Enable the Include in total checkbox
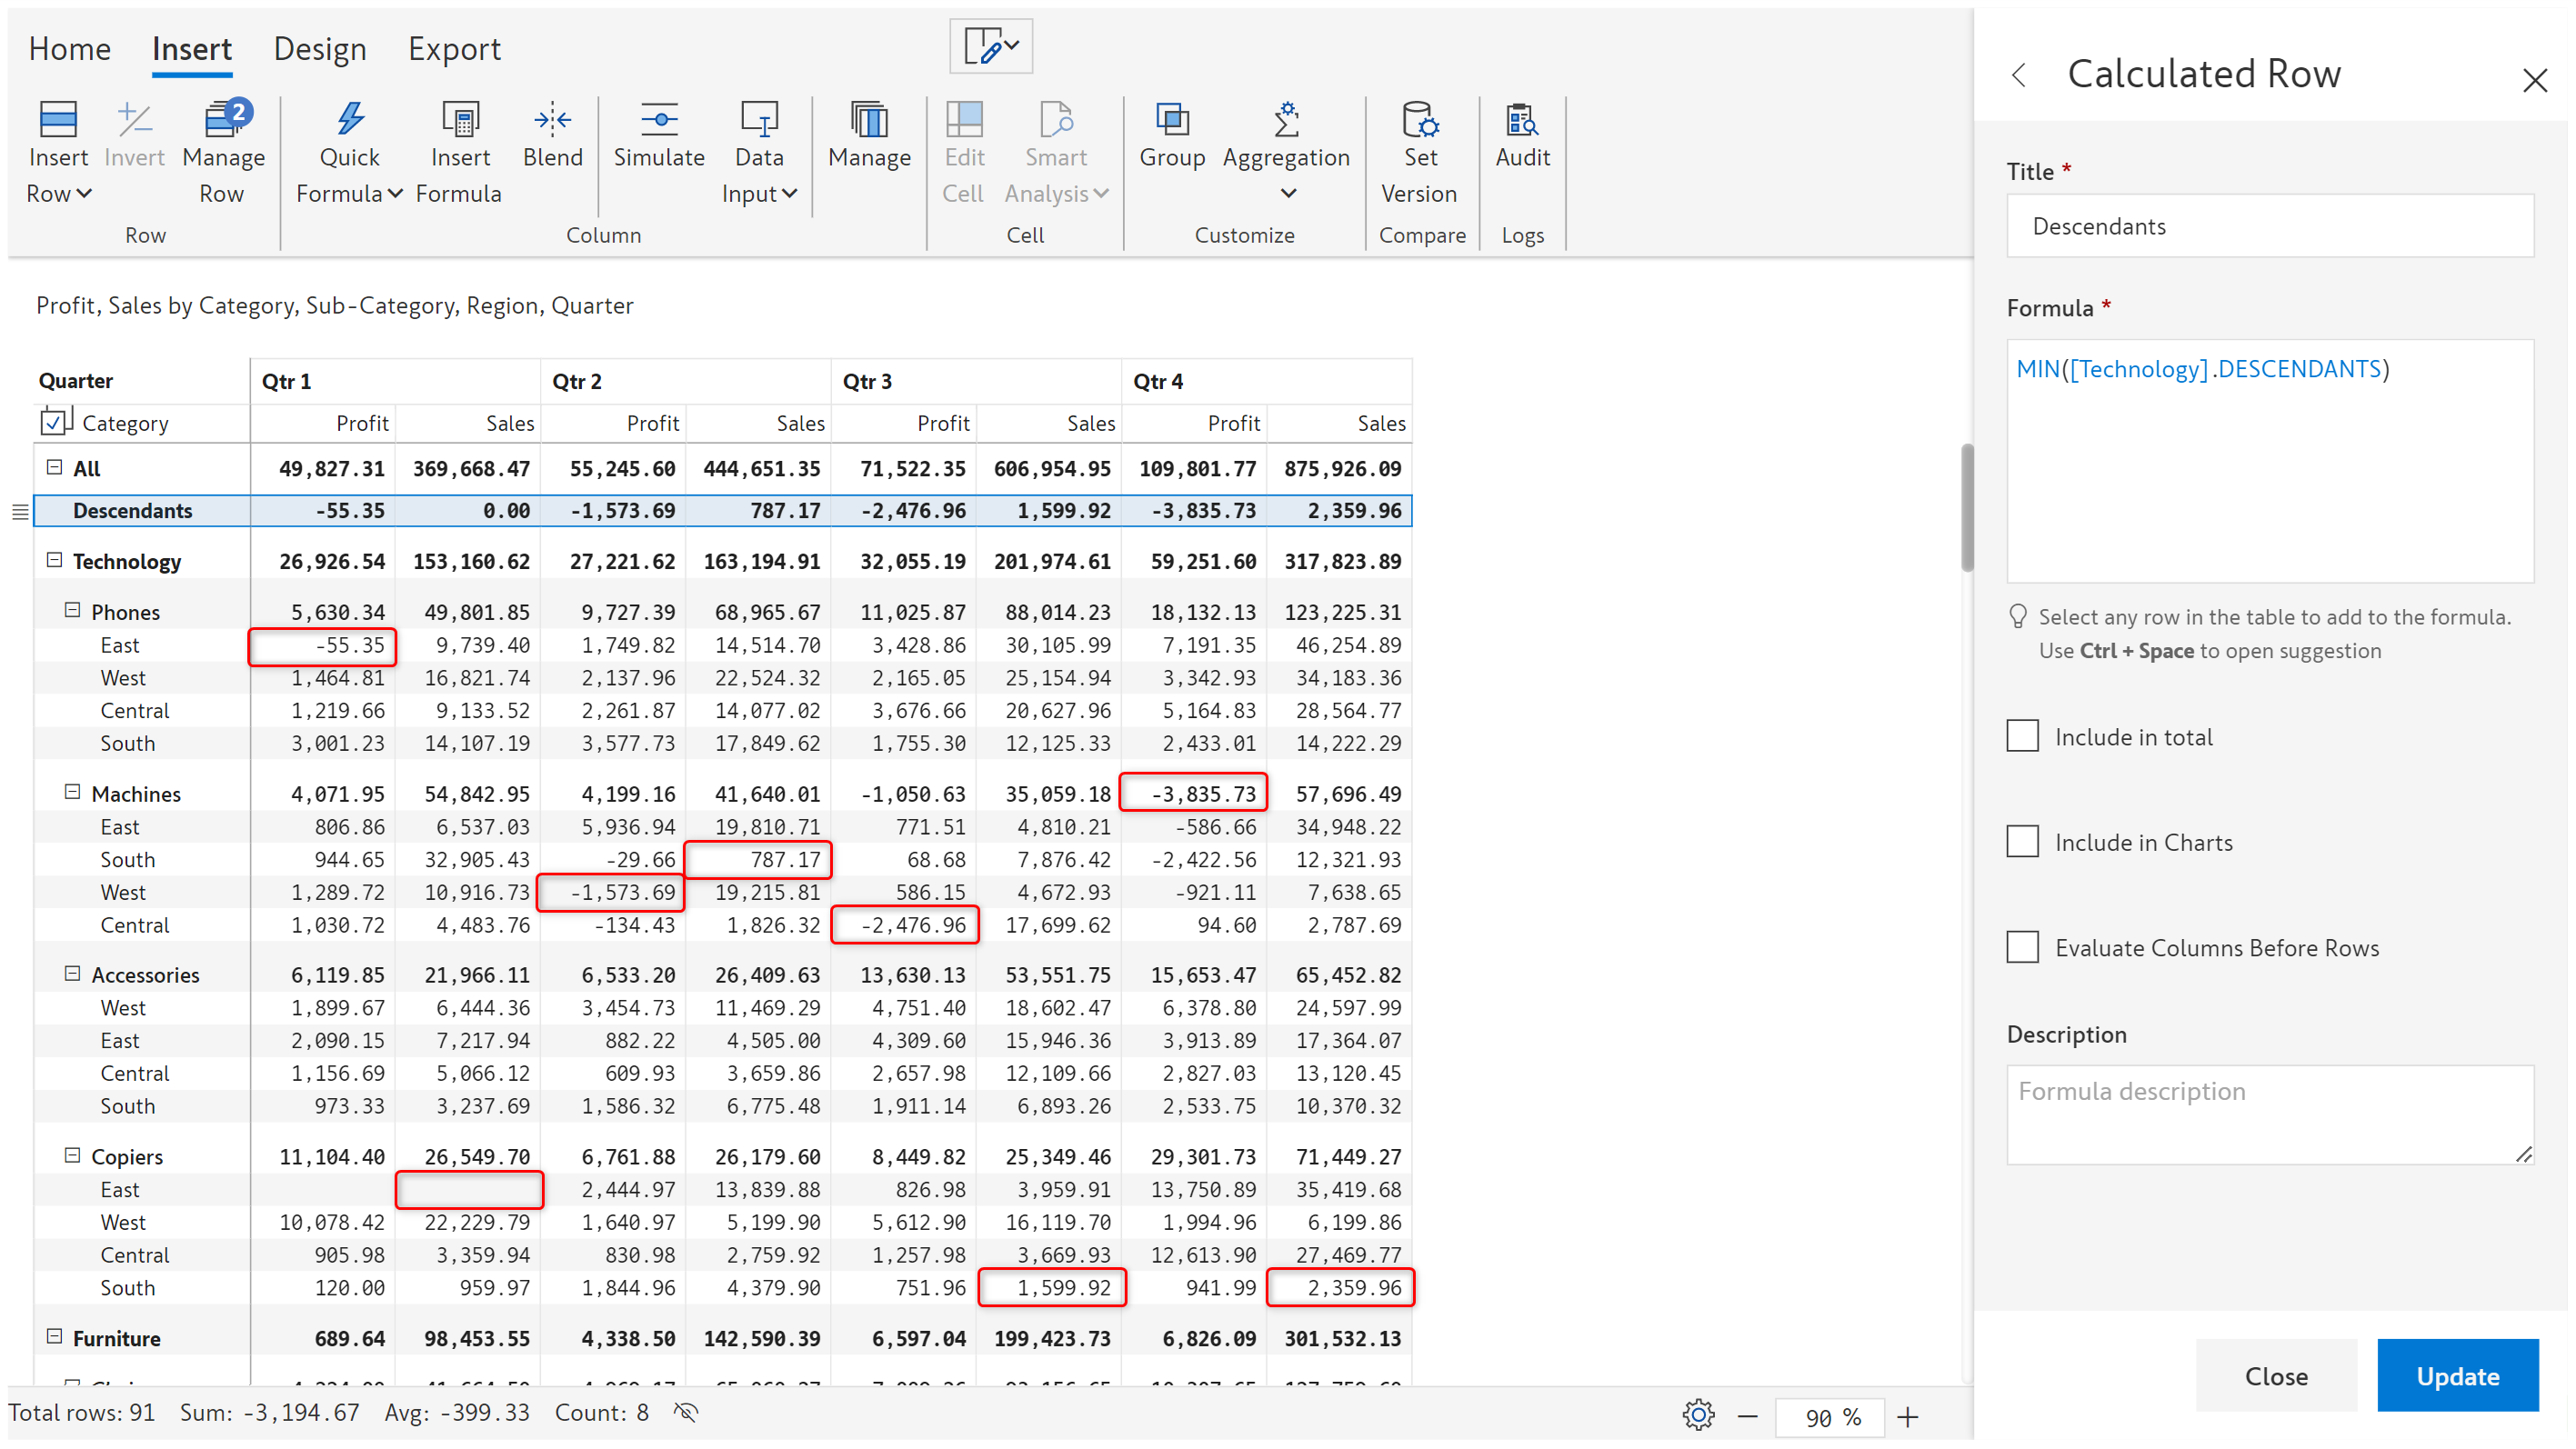The image size is (2576, 1449). click(x=2022, y=736)
